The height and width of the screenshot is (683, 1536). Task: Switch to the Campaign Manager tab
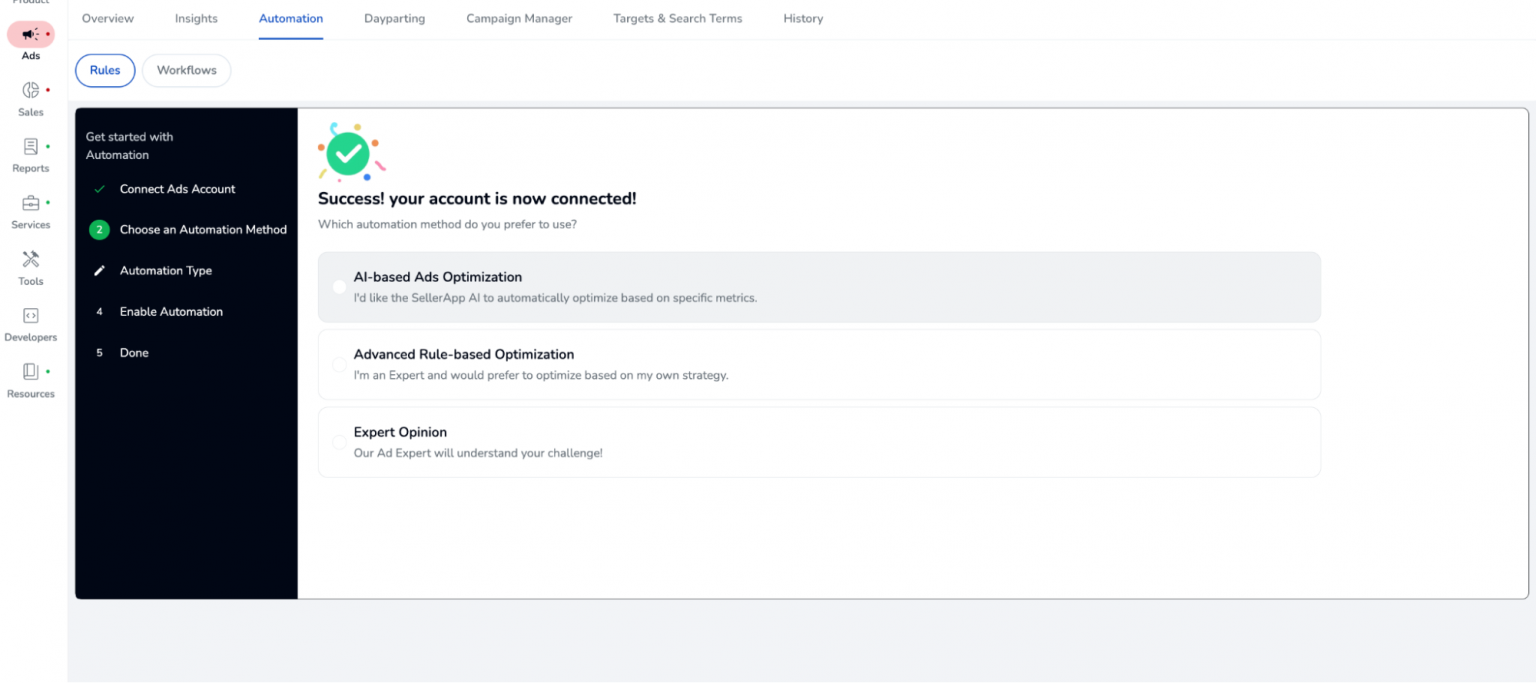click(x=519, y=18)
